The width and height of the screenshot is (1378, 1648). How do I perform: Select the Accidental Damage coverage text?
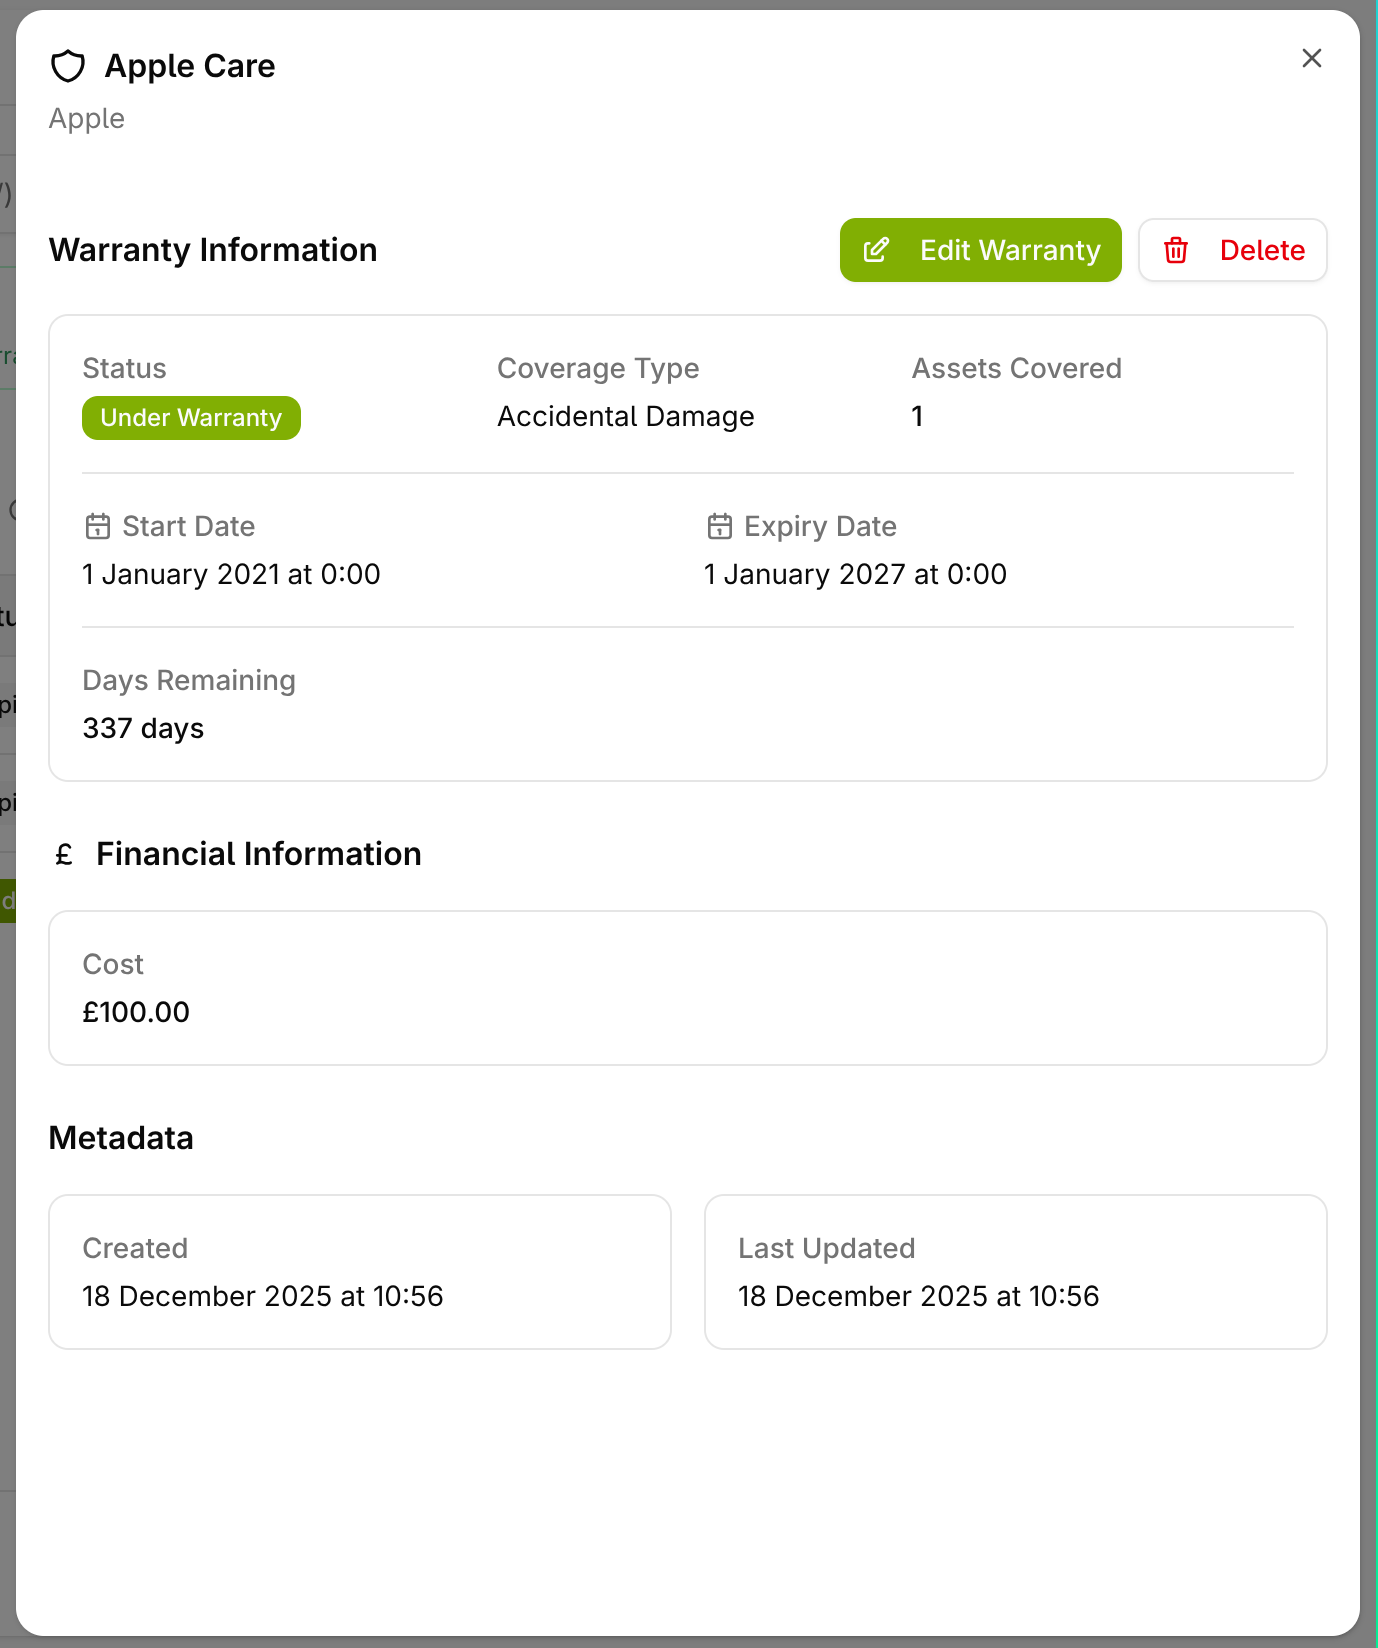click(625, 416)
